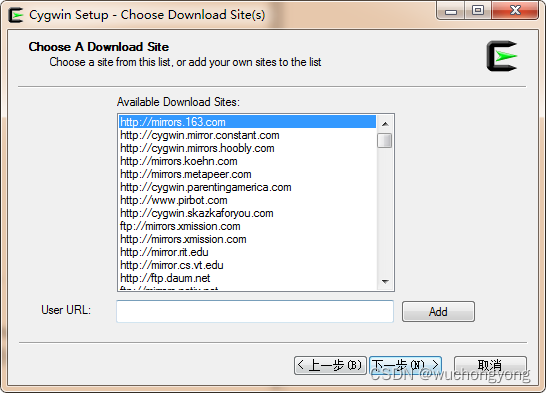This screenshot has width=546, height=393.
Task: Go back with the 上一步(B) button
Action: click(x=330, y=365)
